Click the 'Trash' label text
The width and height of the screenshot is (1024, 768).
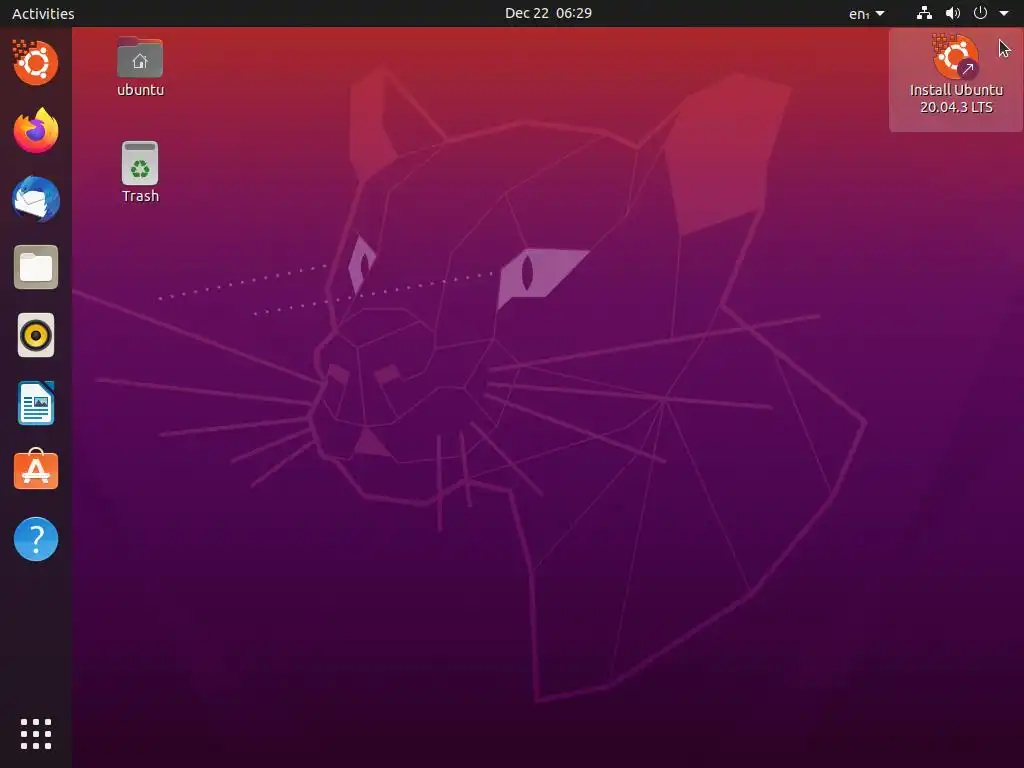click(140, 196)
